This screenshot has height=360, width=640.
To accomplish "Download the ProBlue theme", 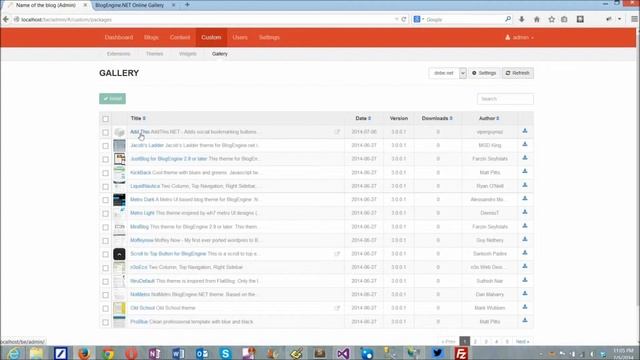I will pyautogui.click(x=525, y=321).
